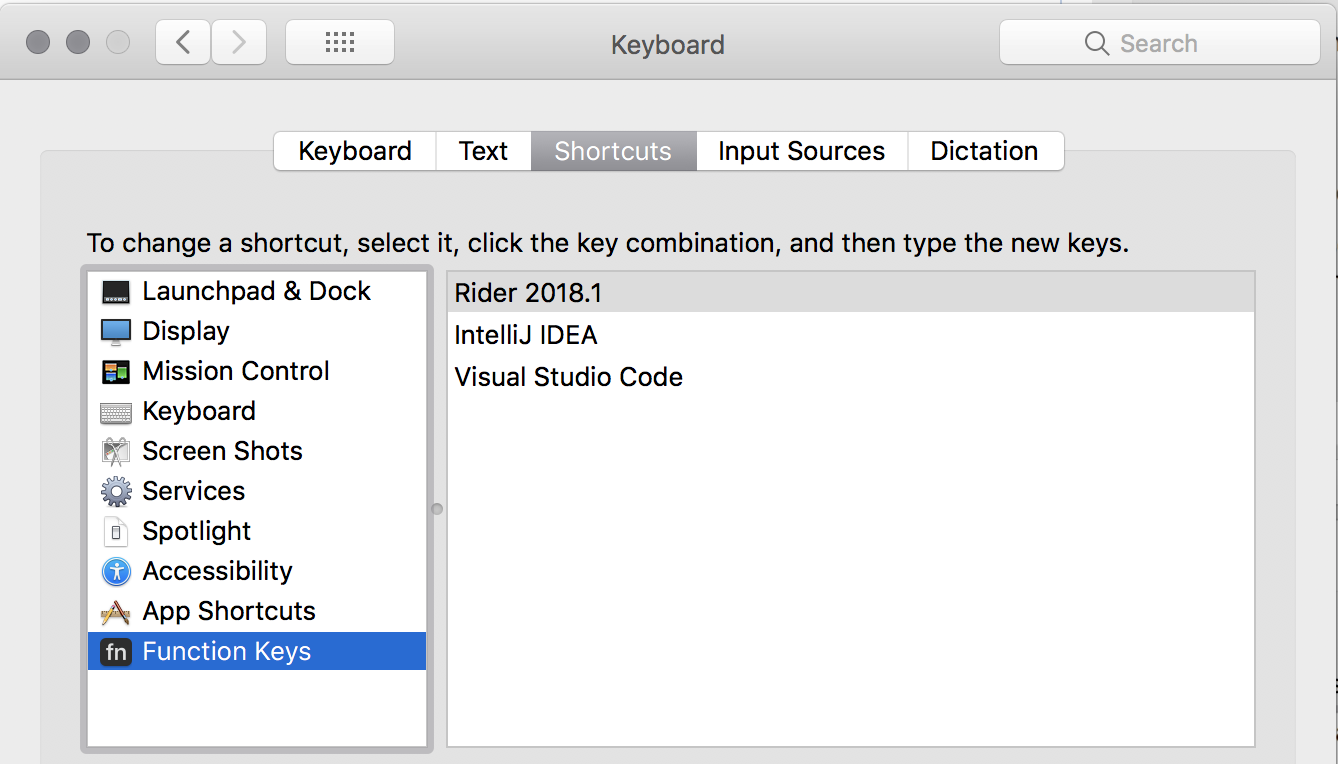This screenshot has height=764, width=1338.
Task: Click the fn Function Keys icon
Action: click(x=115, y=651)
